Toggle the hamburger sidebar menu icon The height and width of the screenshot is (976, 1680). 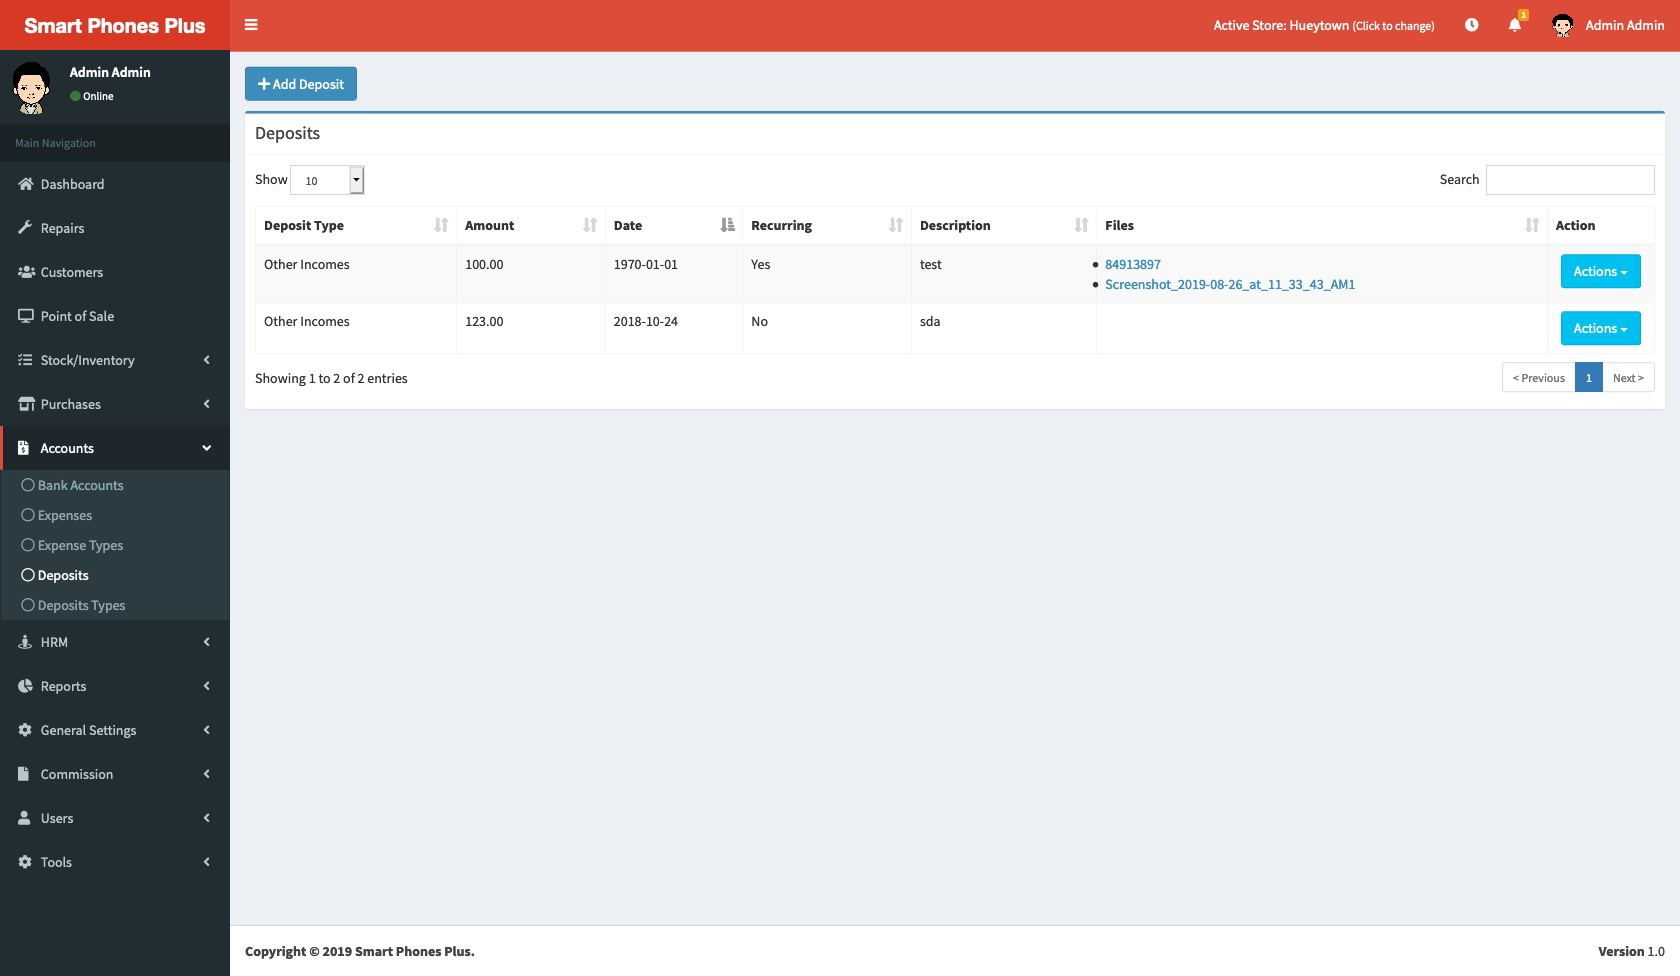[251, 25]
